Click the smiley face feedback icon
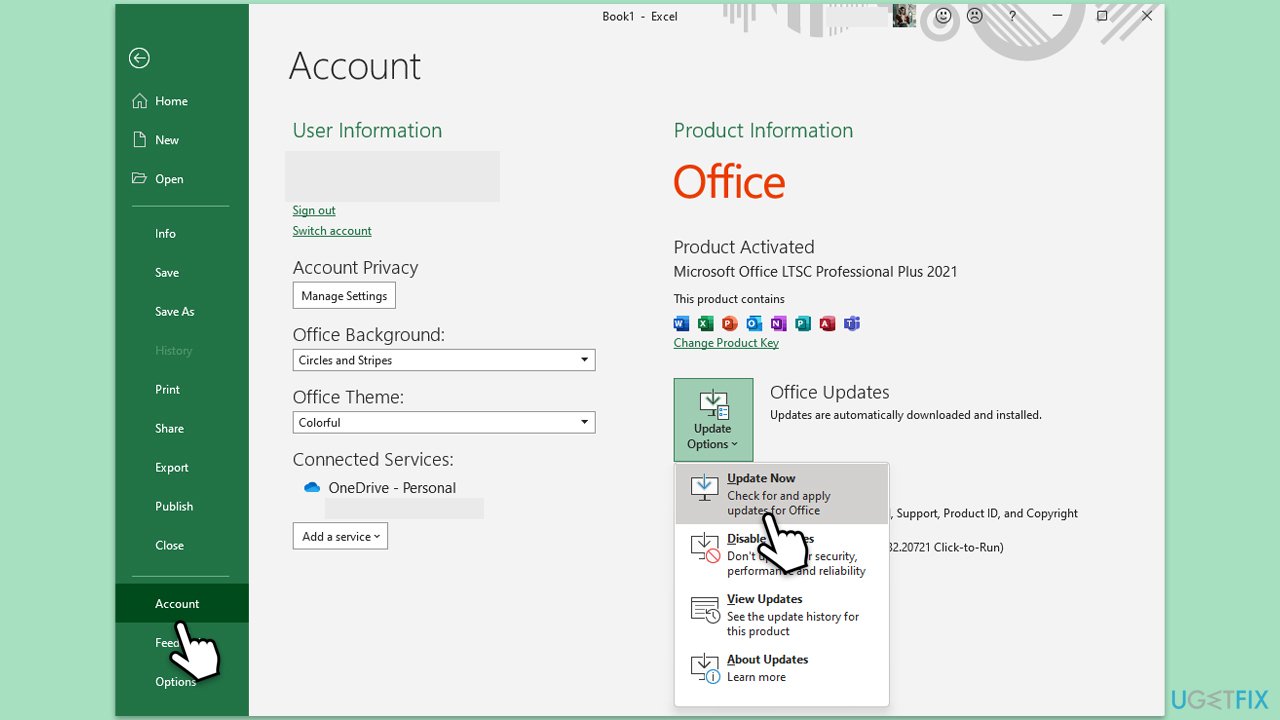The height and width of the screenshot is (720, 1280). click(942, 16)
